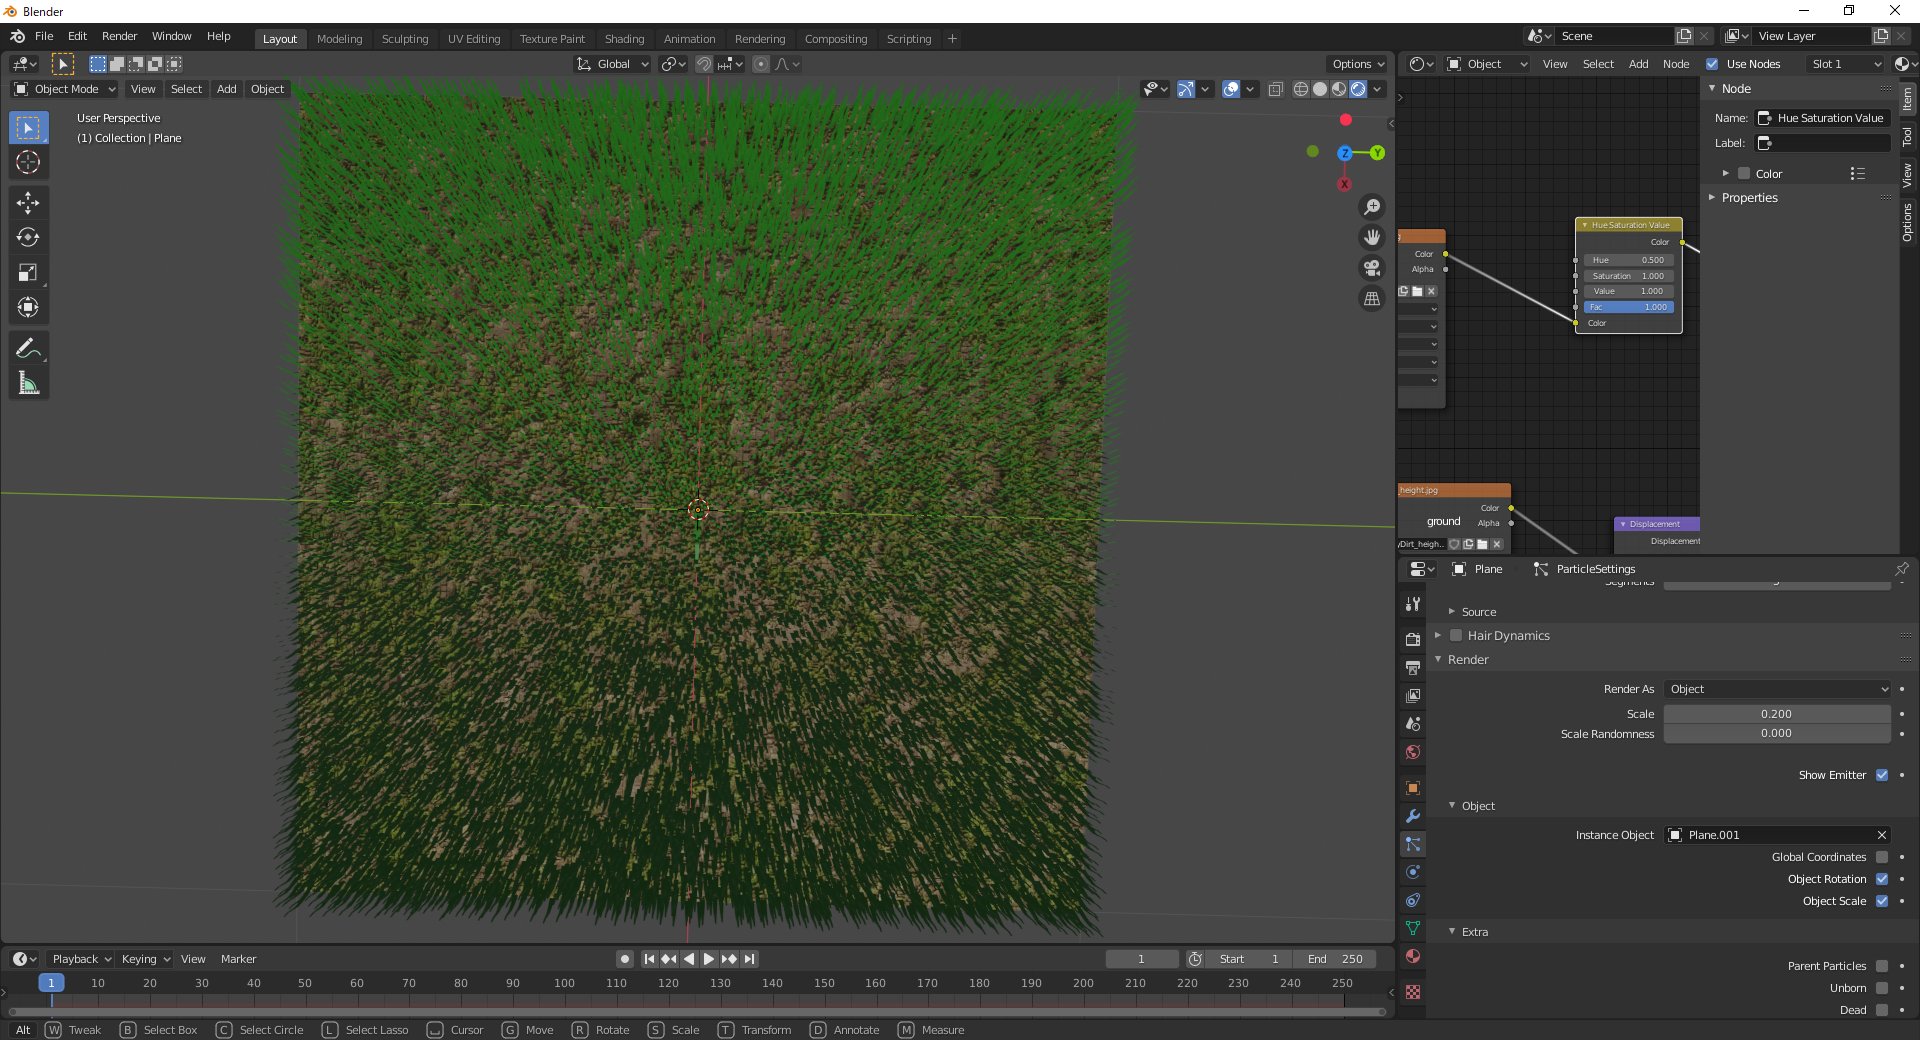Select the Move tool
The height and width of the screenshot is (1040, 1920).
(28, 203)
